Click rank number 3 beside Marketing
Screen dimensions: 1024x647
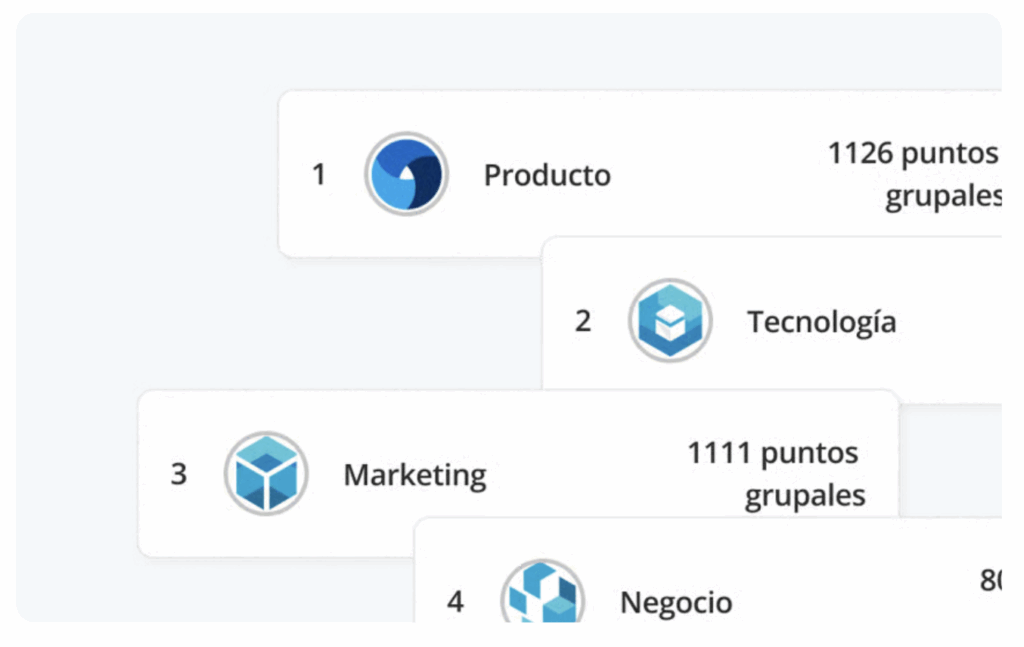[x=179, y=474]
